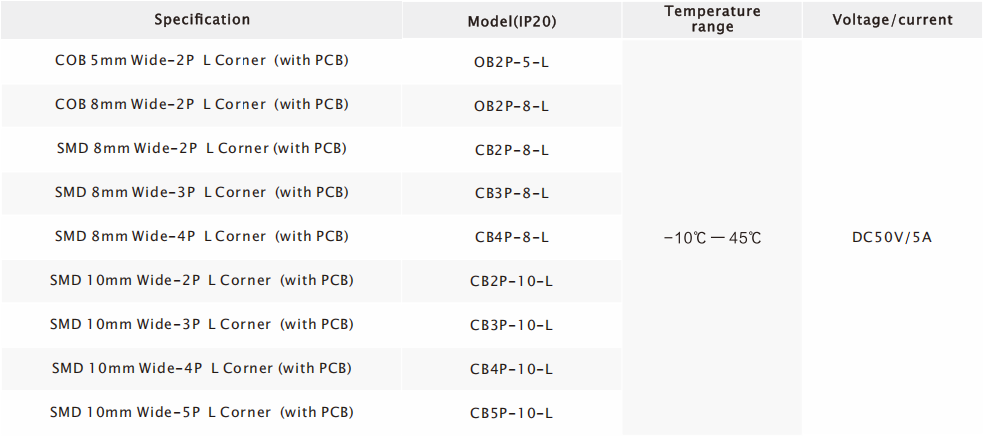Click the Temperature range column header
The height and width of the screenshot is (442, 984).
click(711, 19)
